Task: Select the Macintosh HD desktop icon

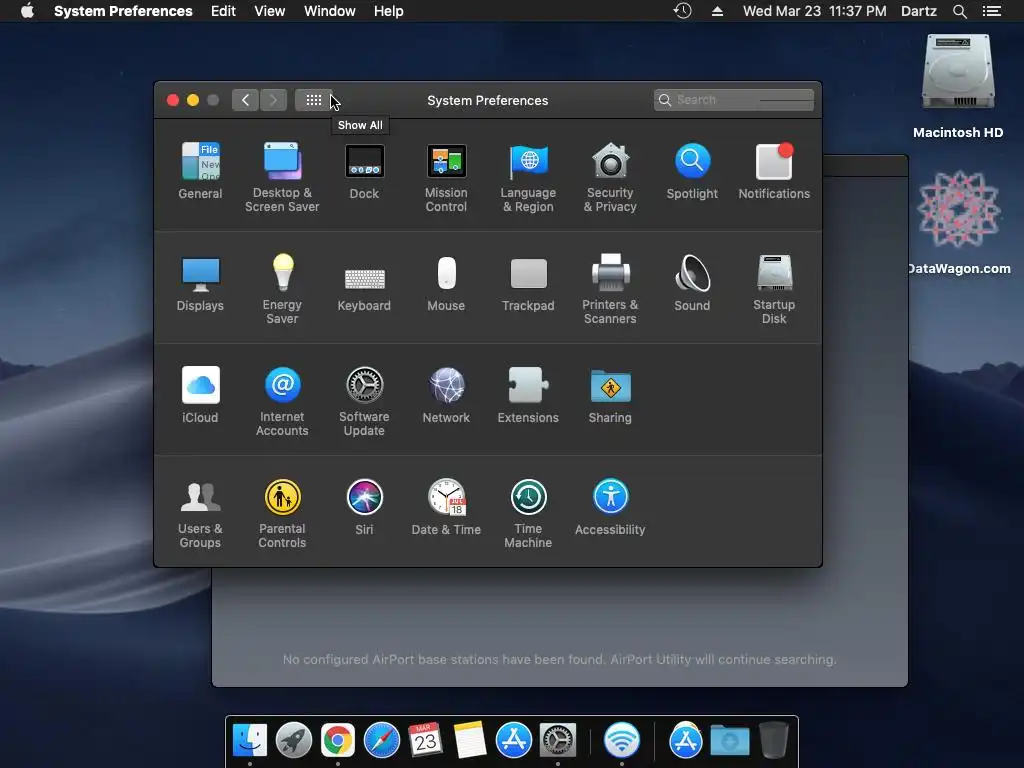Action: tap(958, 87)
